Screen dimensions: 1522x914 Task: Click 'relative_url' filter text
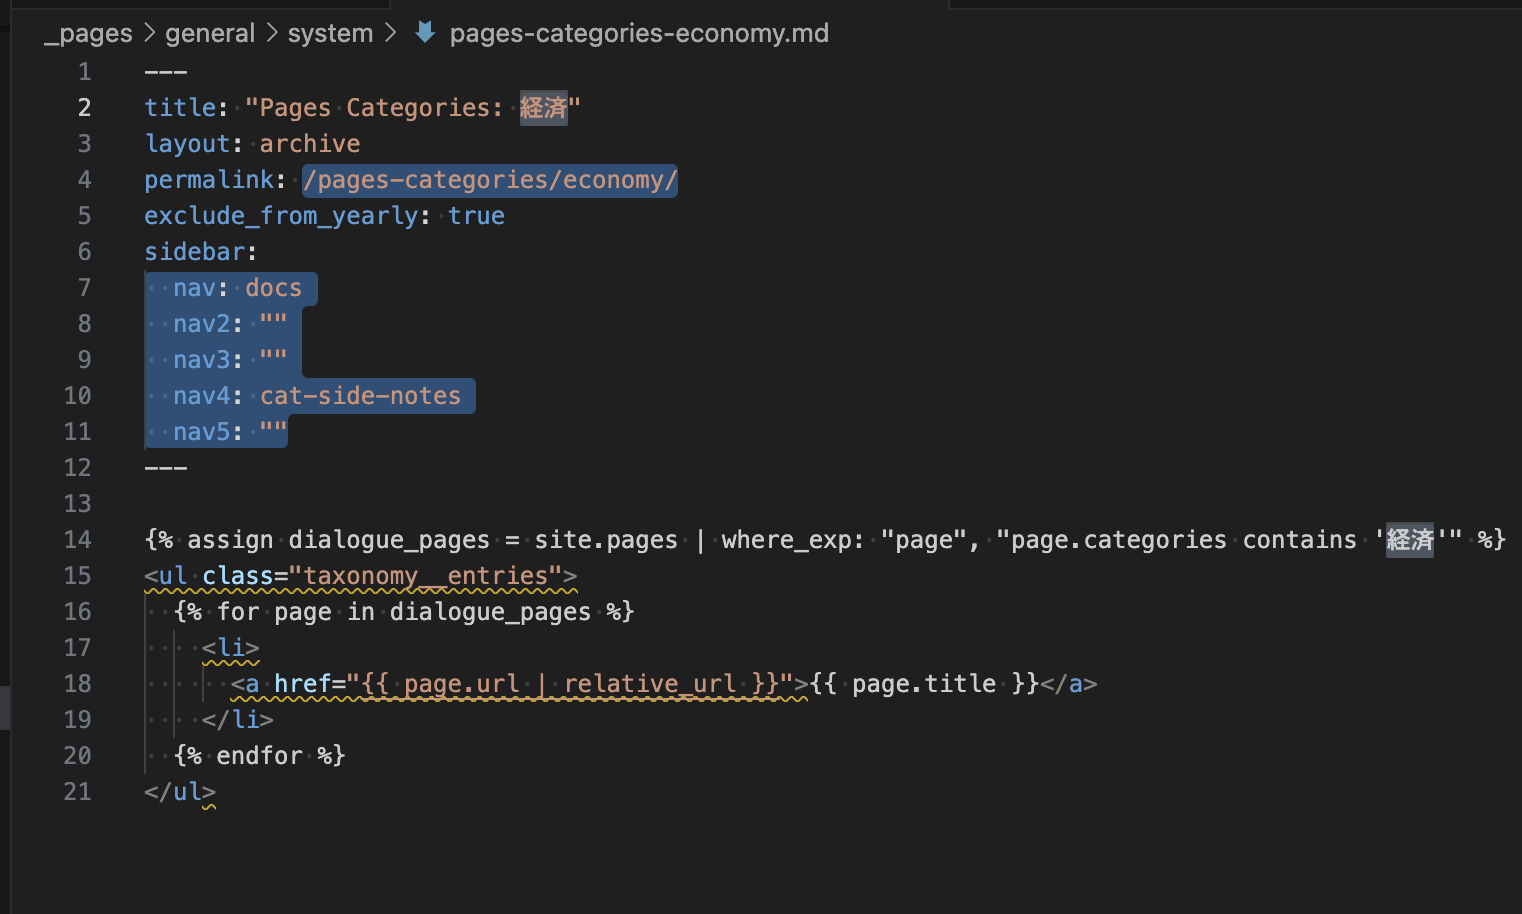[650, 684]
